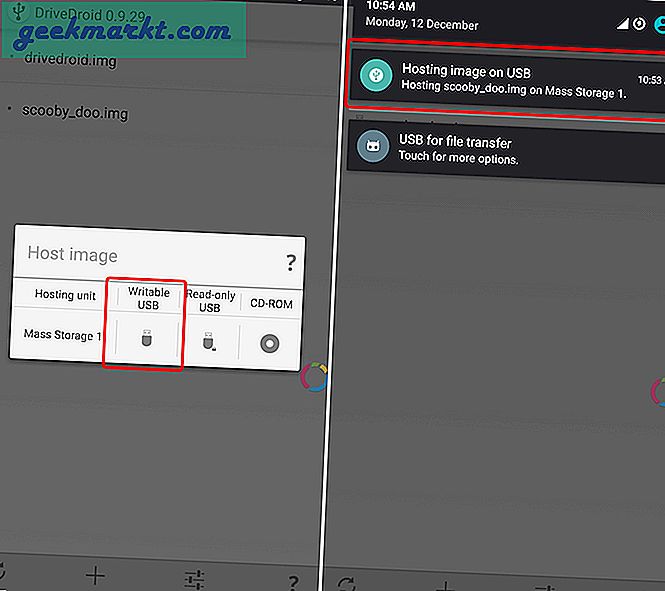Image resolution: width=665 pixels, height=591 pixels.
Task: Select drivedroid.img from the image list
Action: (68, 59)
